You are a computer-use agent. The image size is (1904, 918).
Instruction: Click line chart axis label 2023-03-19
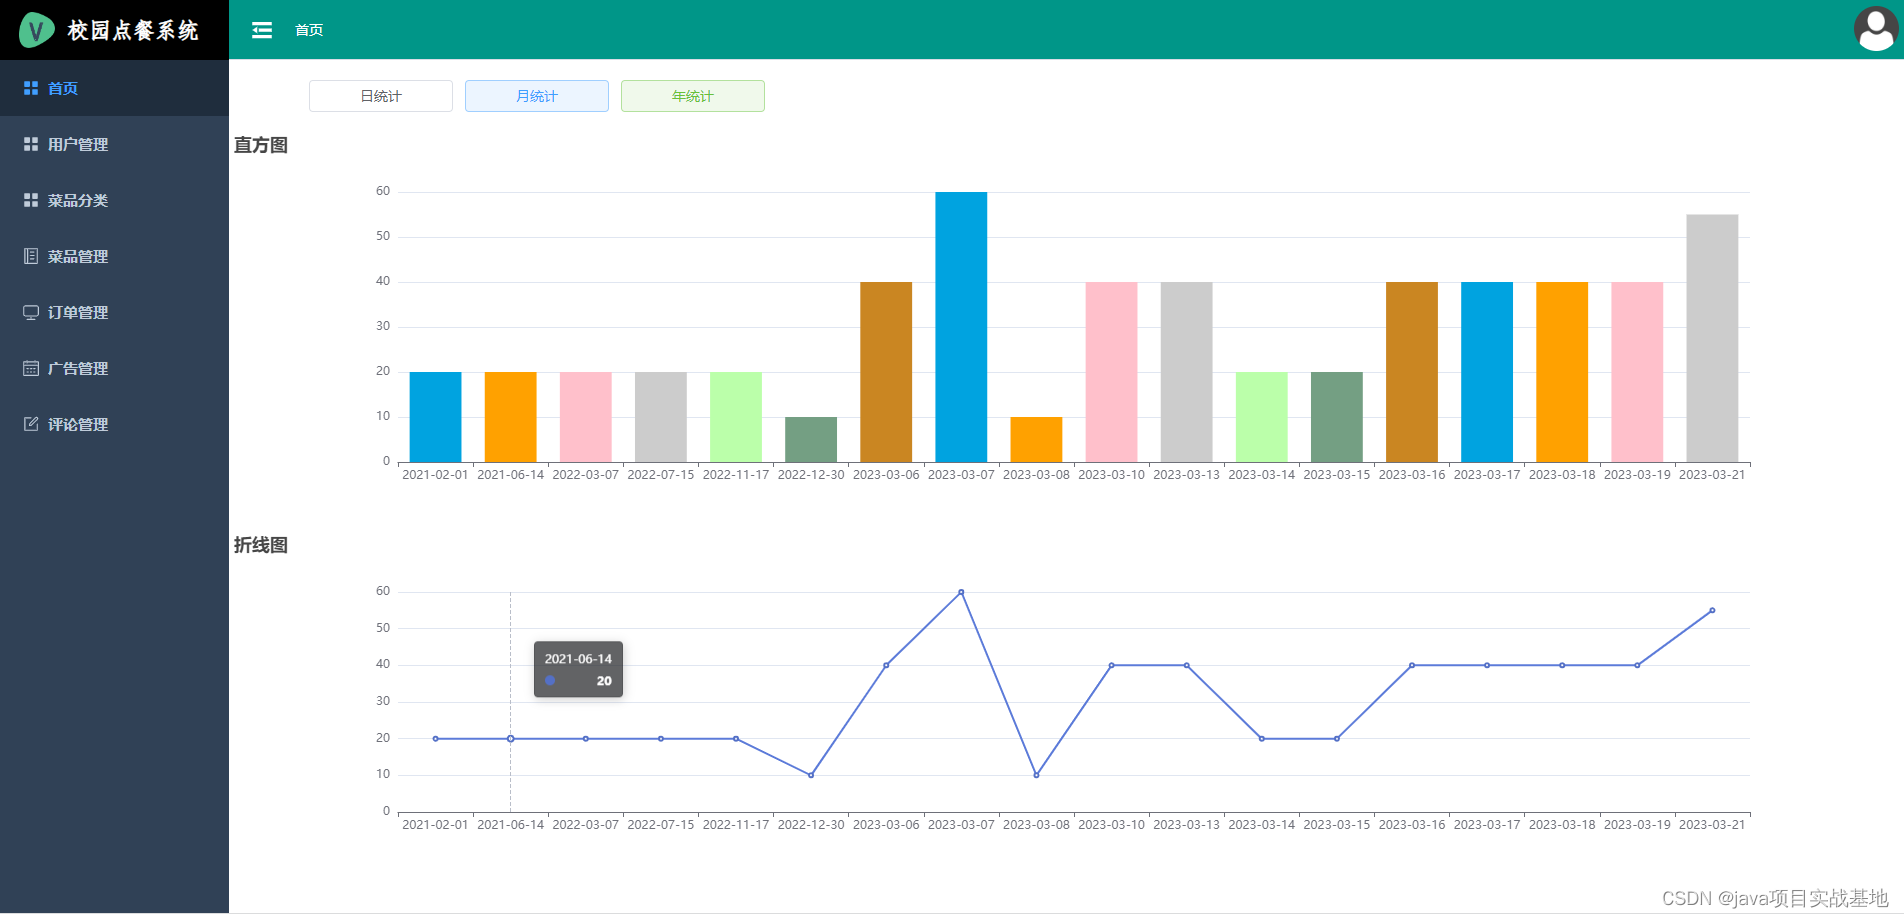1637,825
